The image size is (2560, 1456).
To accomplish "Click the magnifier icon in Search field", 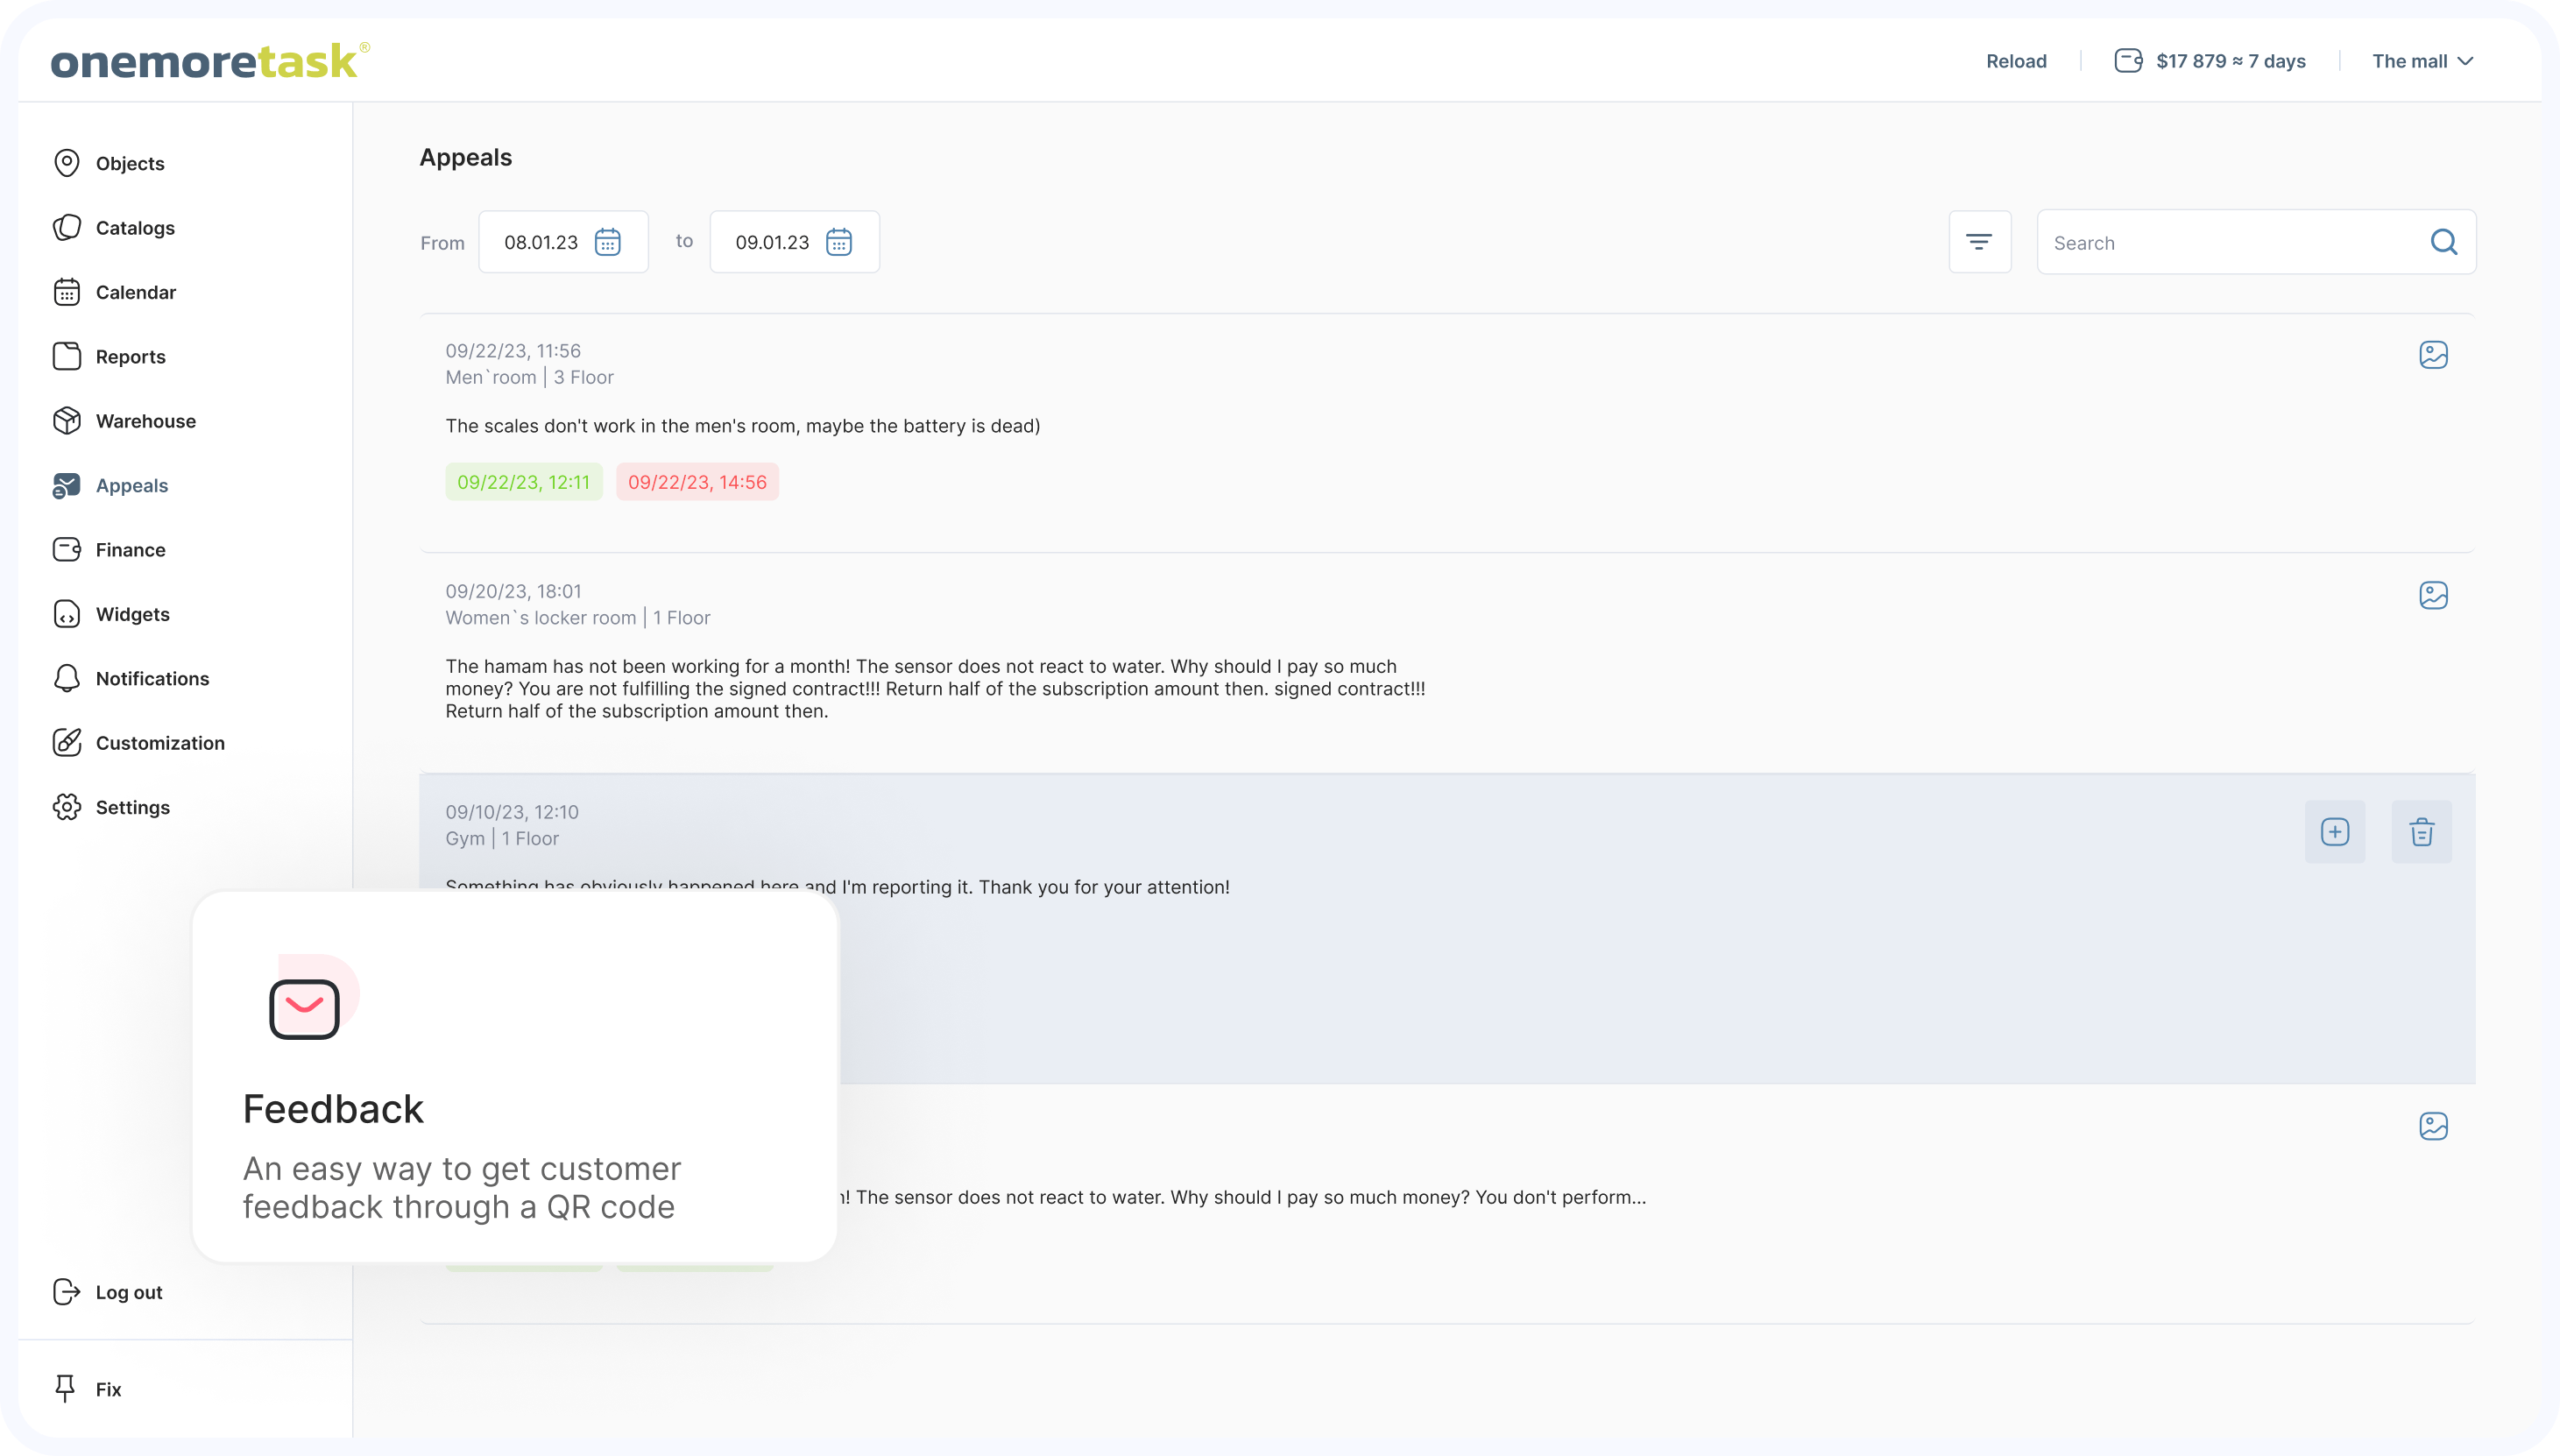I will pos(2443,242).
